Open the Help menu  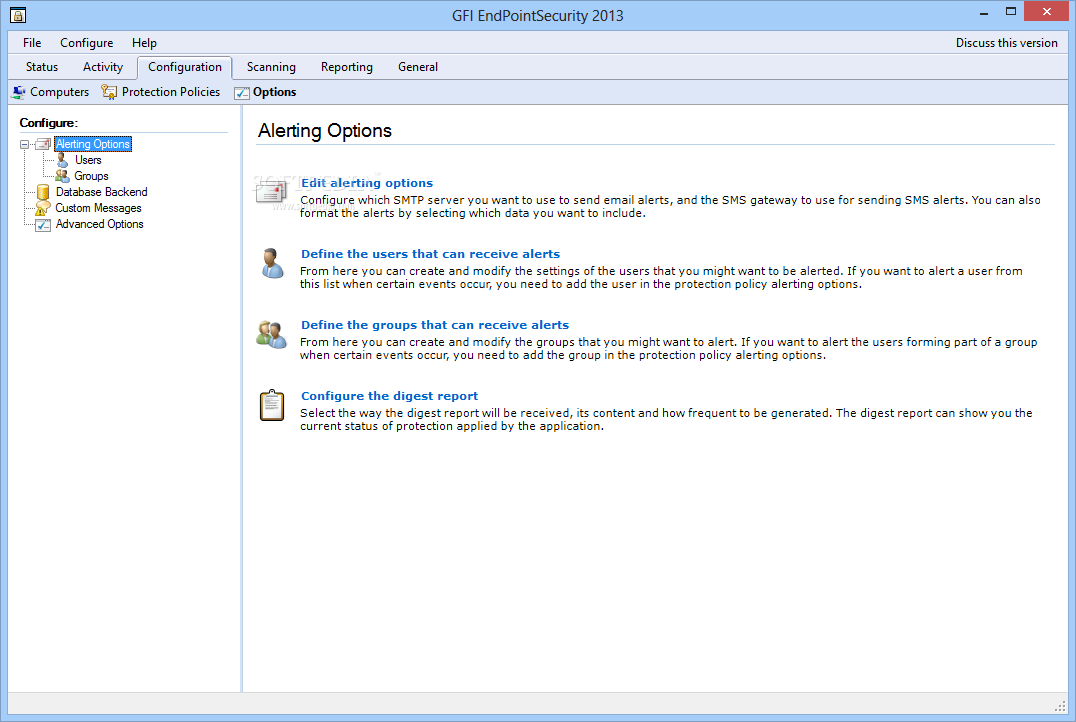[144, 43]
